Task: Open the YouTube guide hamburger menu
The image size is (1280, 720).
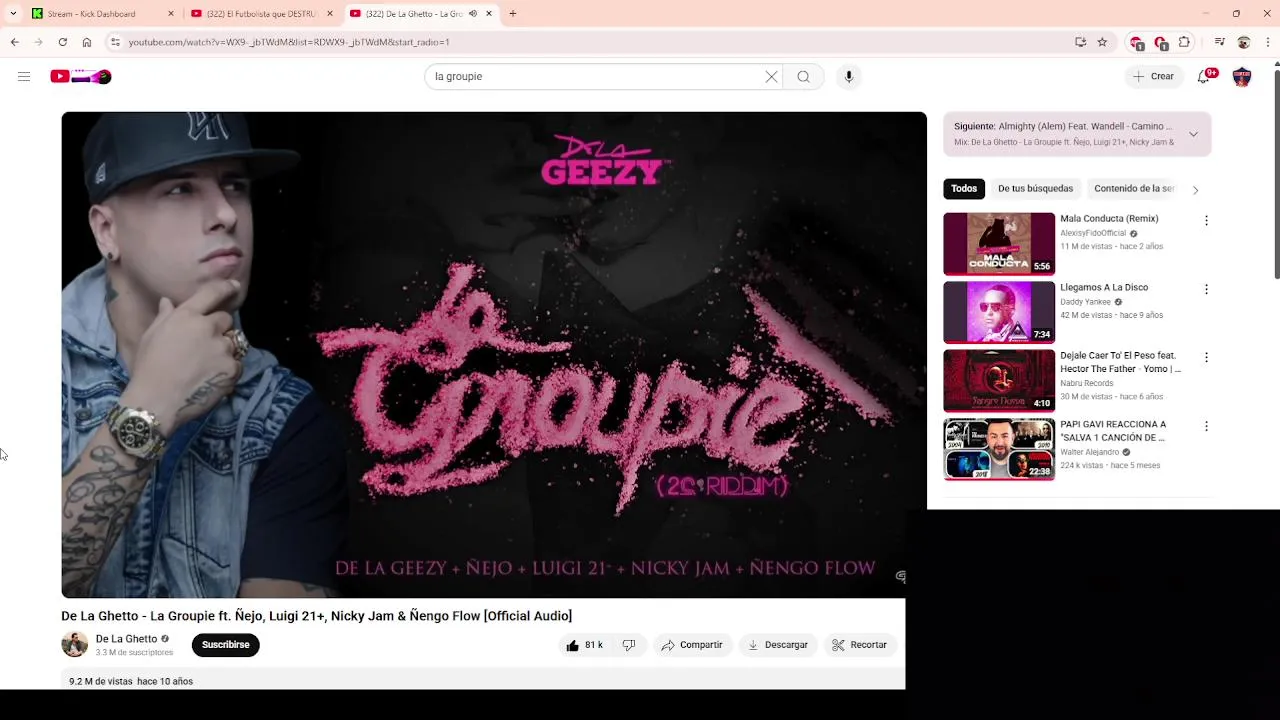Action: (24, 76)
